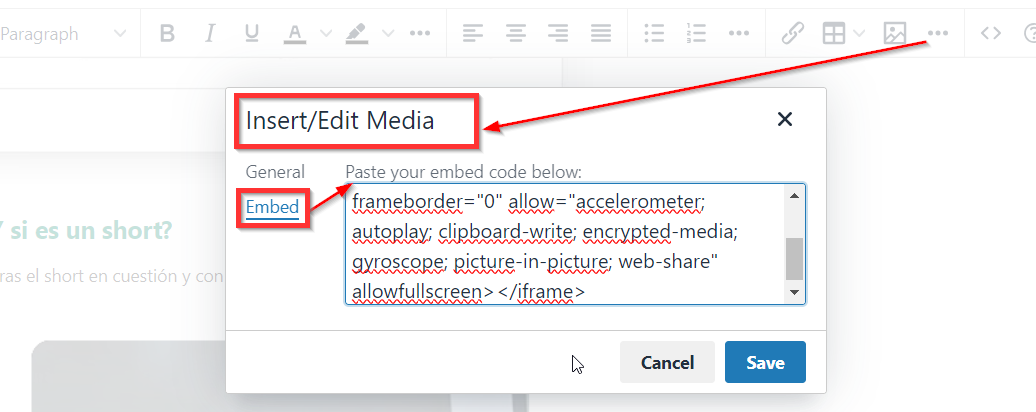The image size is (1036, 412).
Task: Expand the table insert dropdown
Action: (859, 33)
